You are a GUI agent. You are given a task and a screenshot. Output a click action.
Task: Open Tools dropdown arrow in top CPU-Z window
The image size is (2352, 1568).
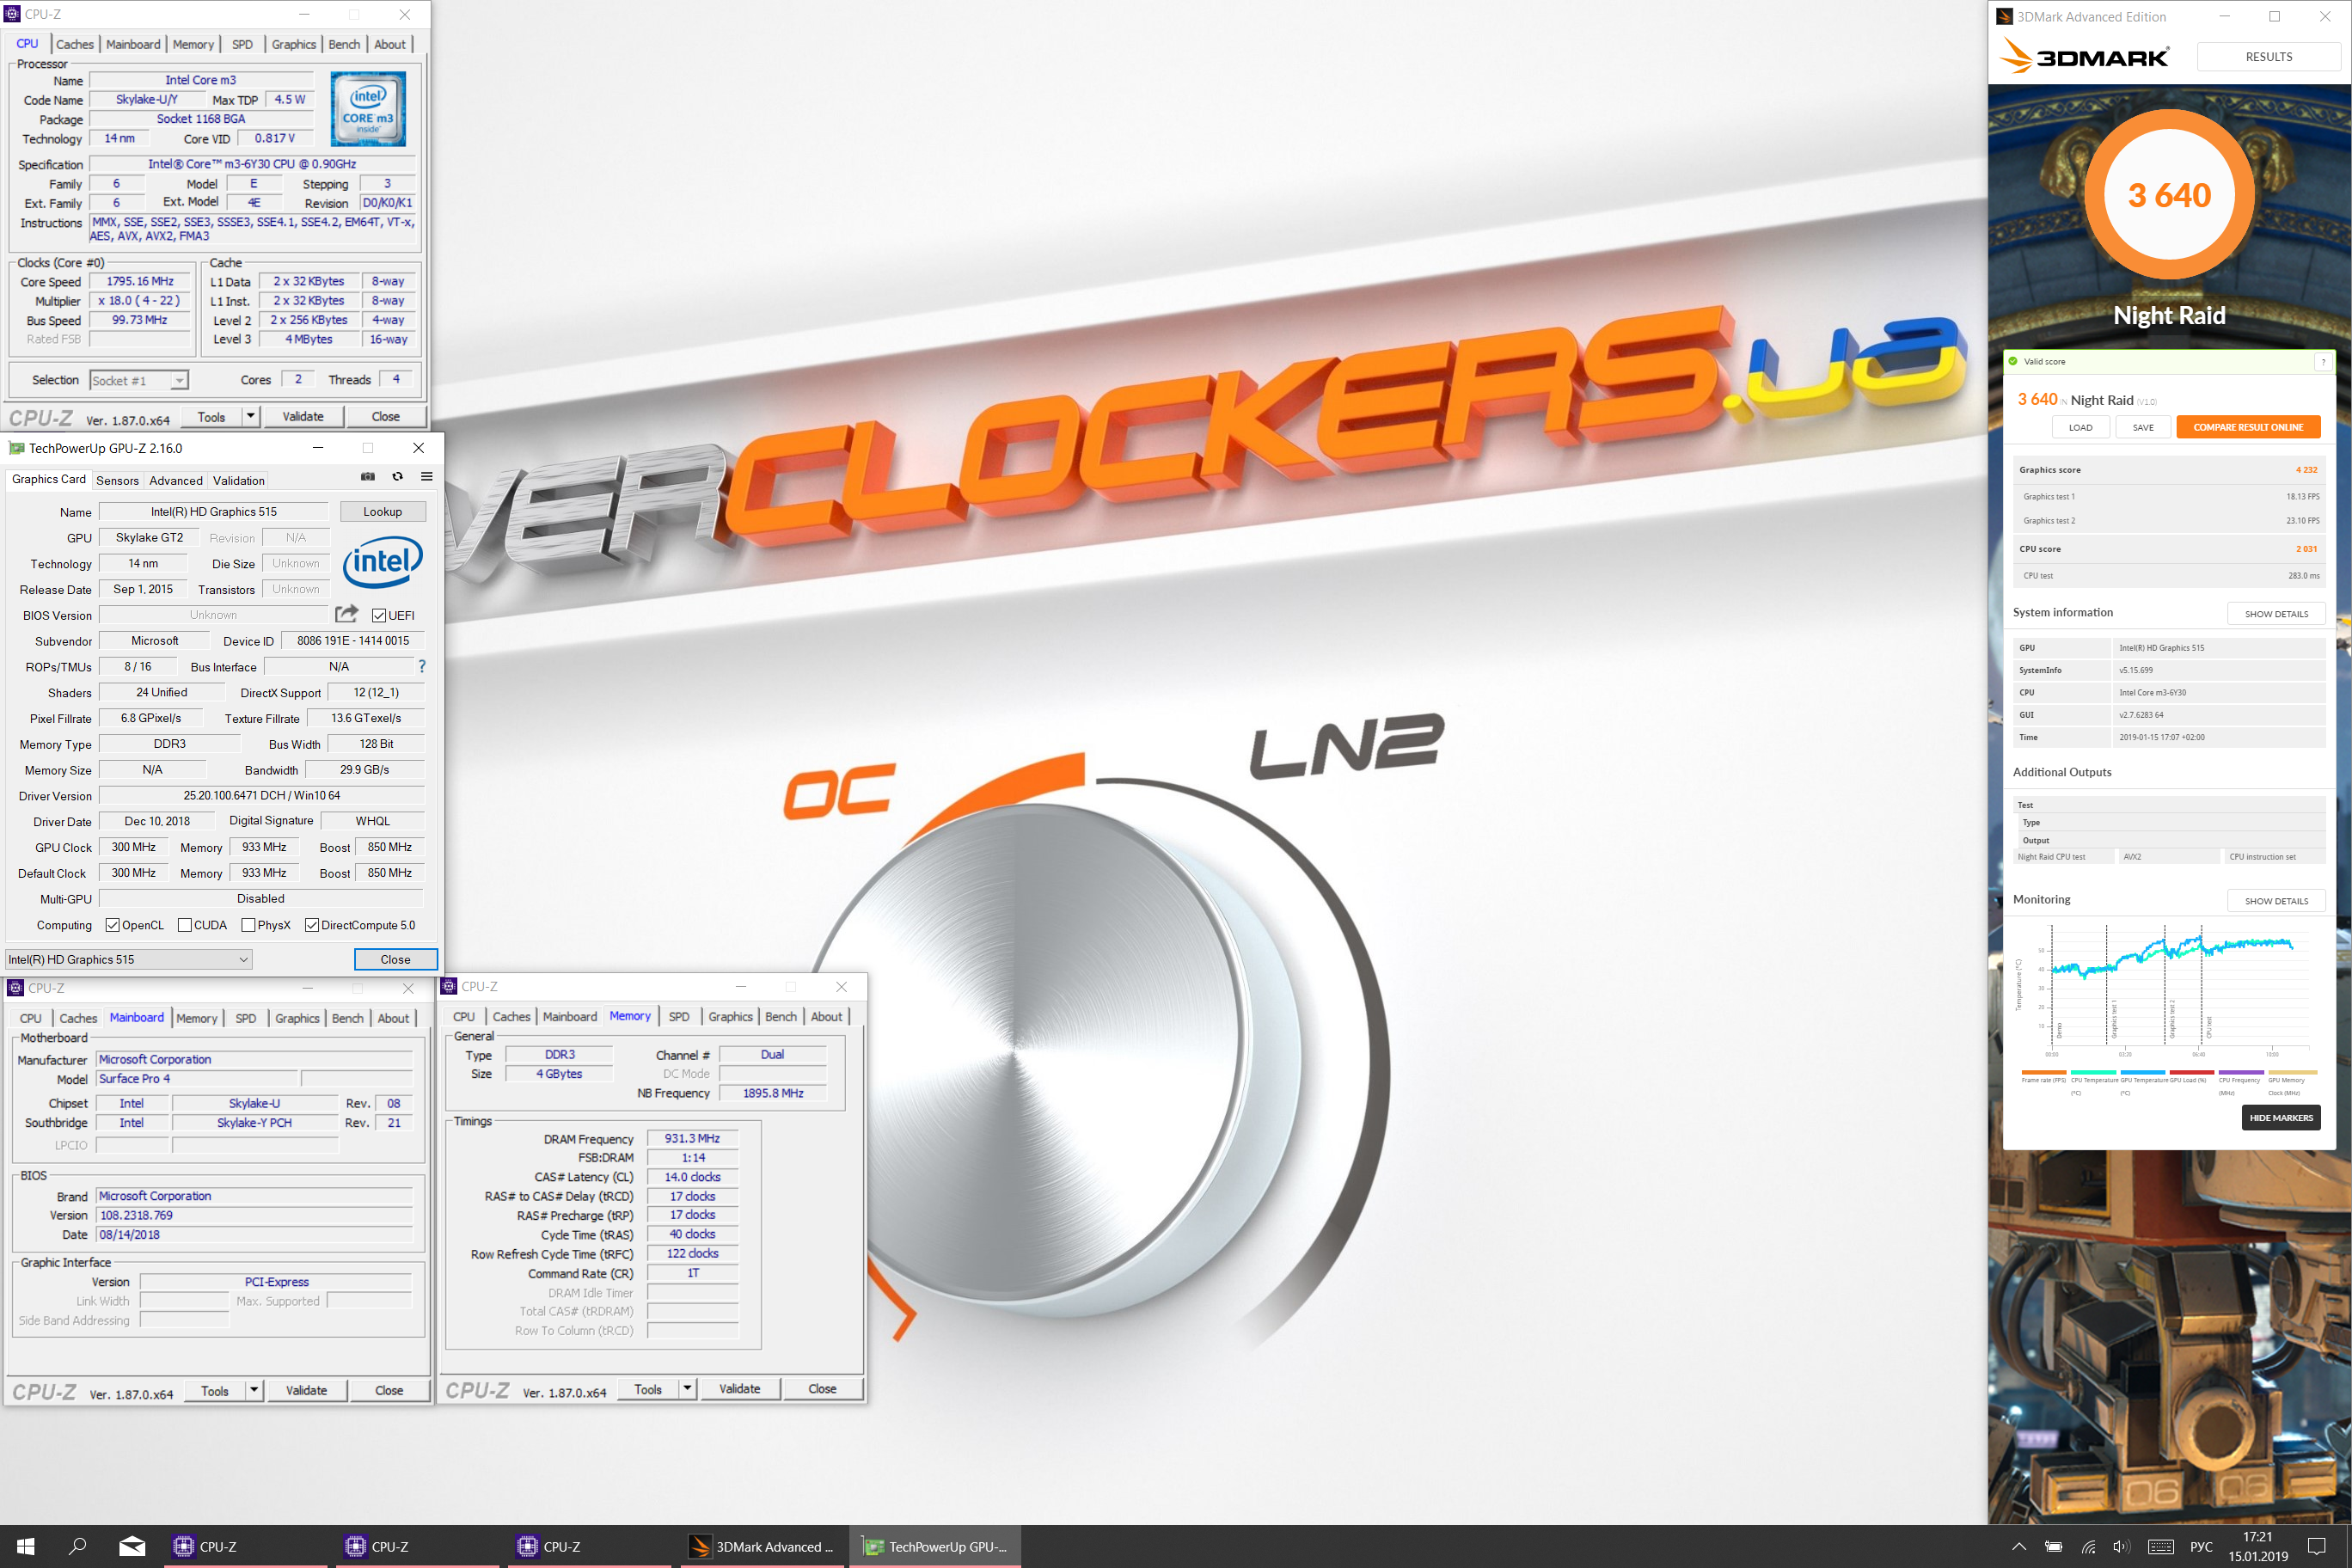(250, 416)
